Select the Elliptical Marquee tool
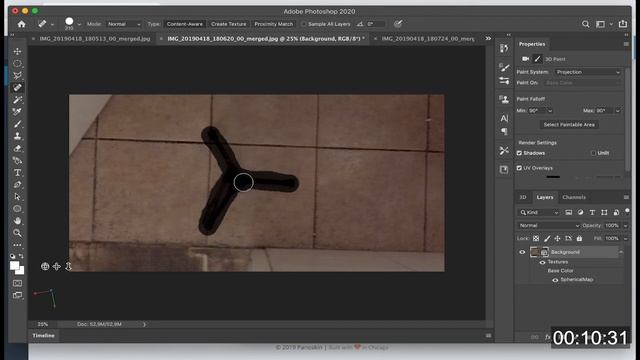This screenshot has height=360, width=640. [x=17, y=63]
